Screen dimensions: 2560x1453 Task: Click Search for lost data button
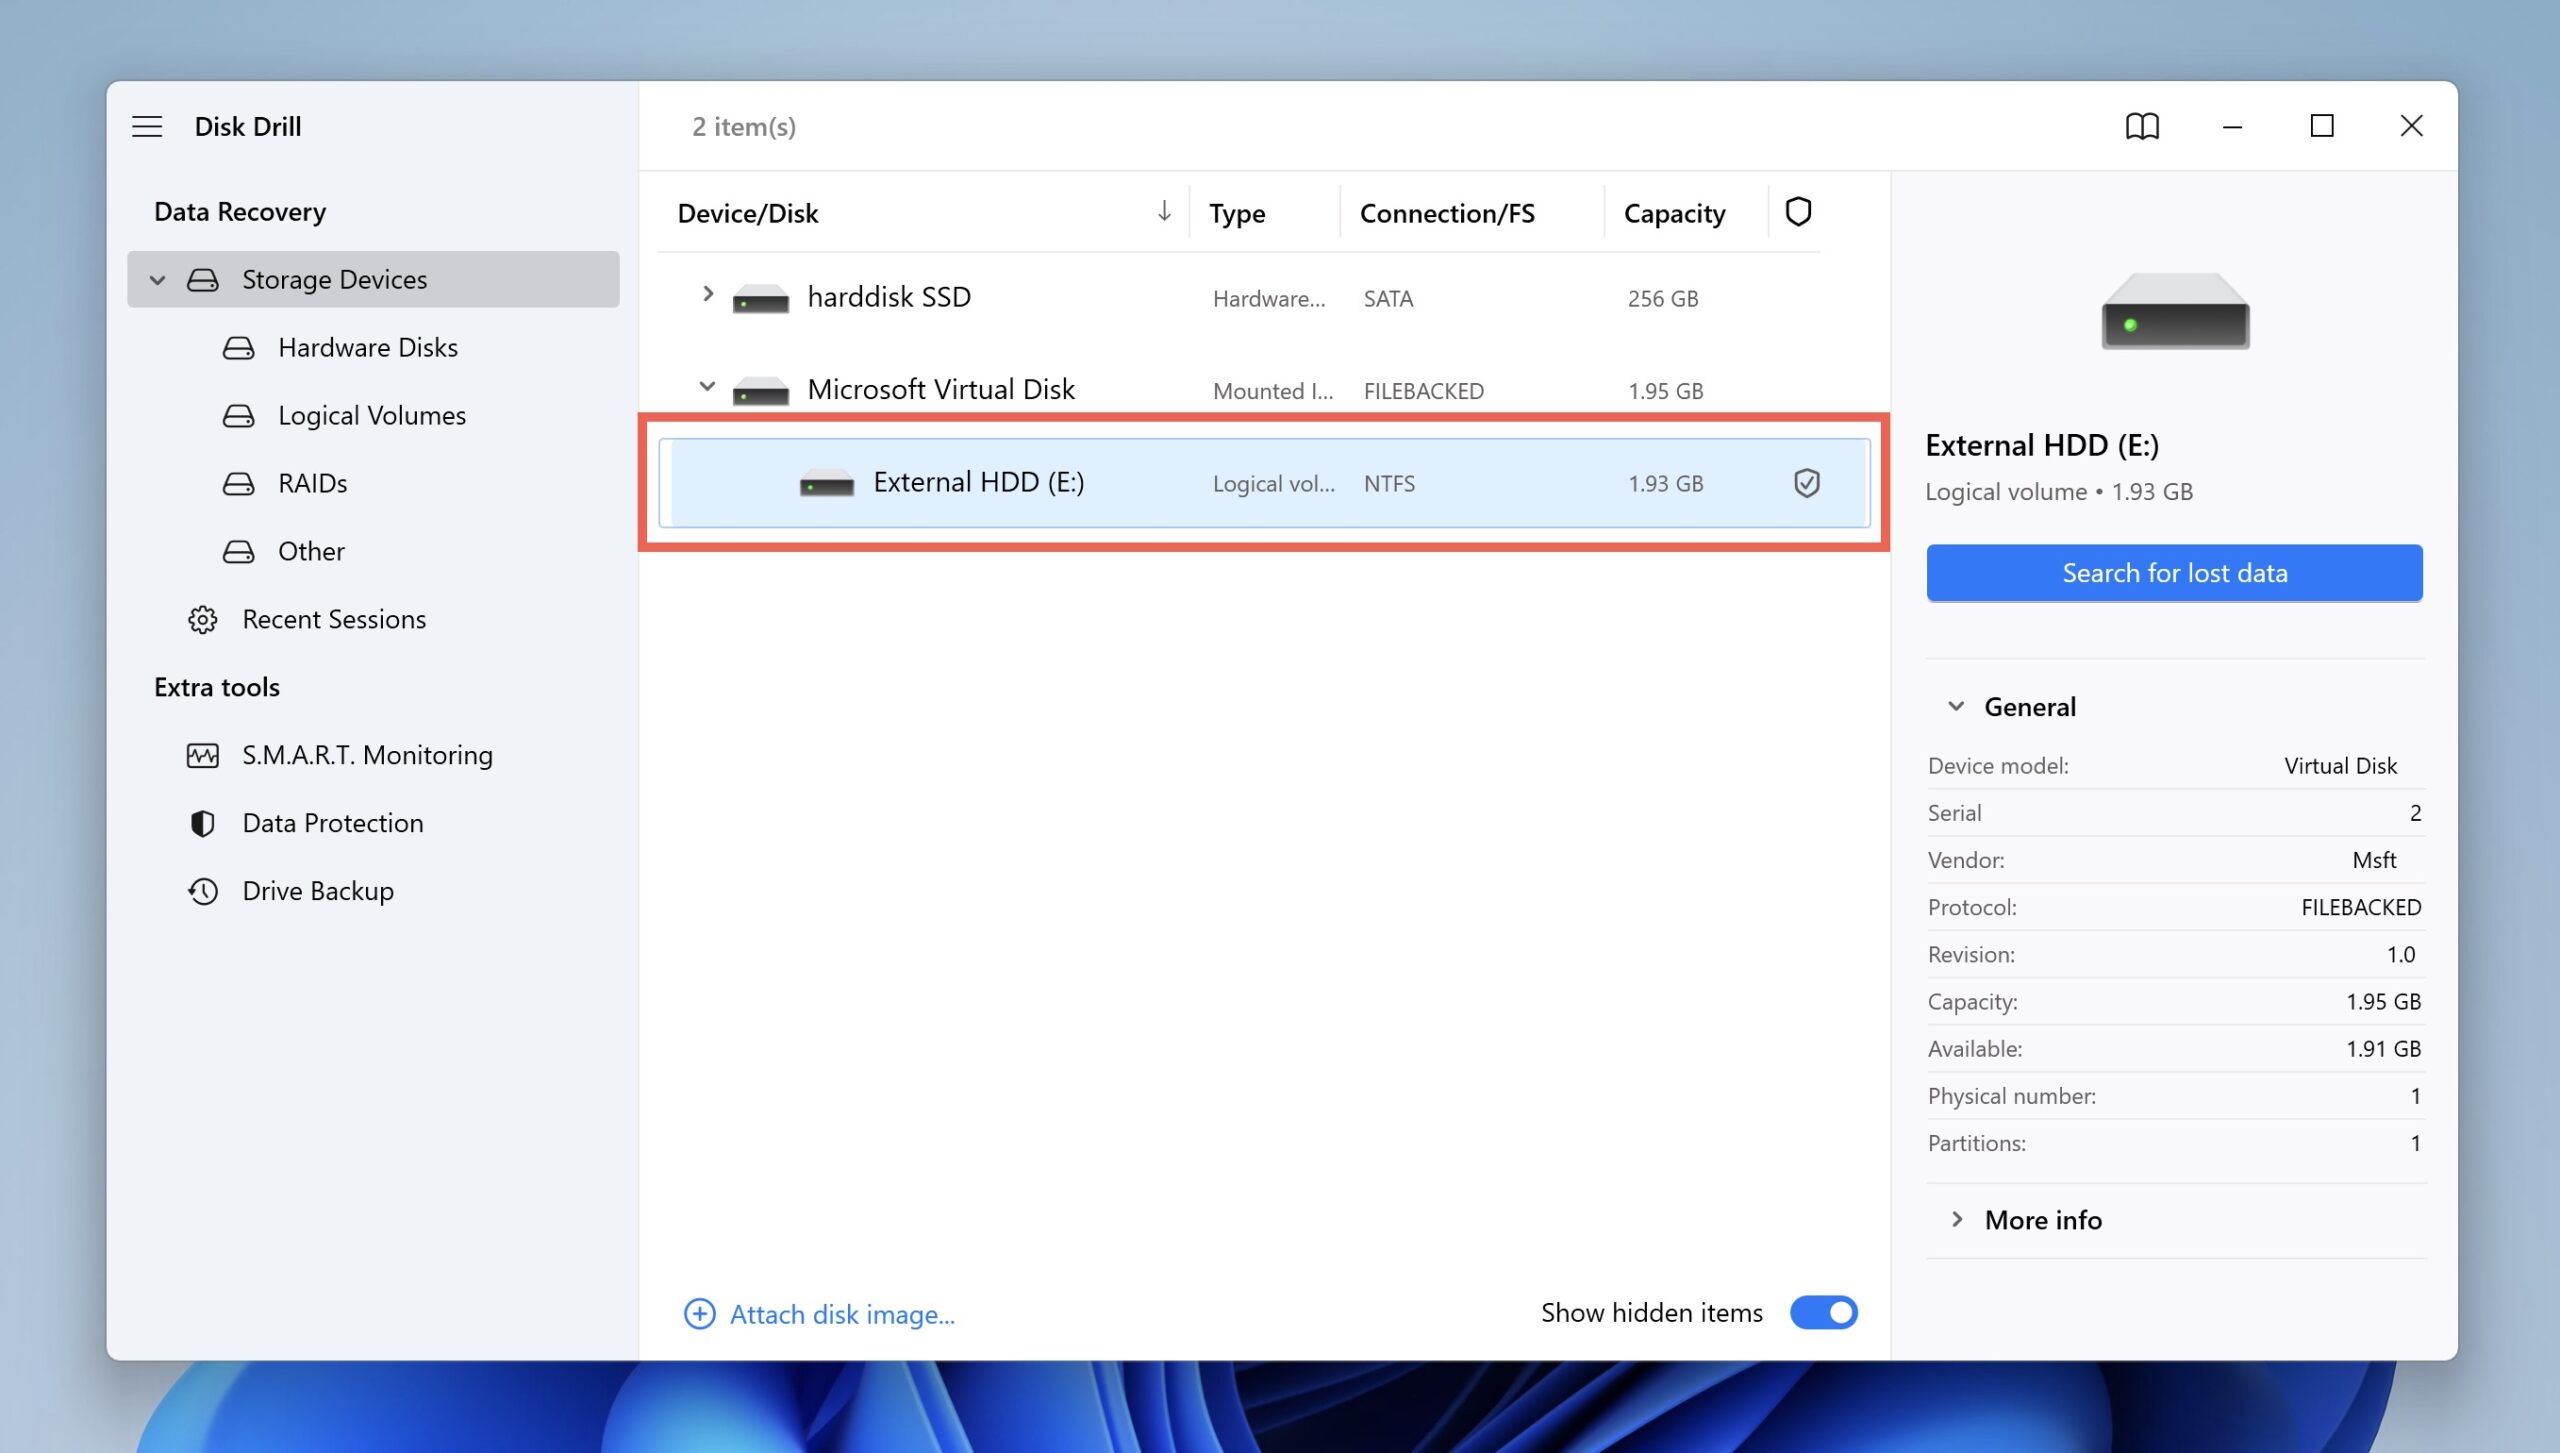coord(2175,570)
